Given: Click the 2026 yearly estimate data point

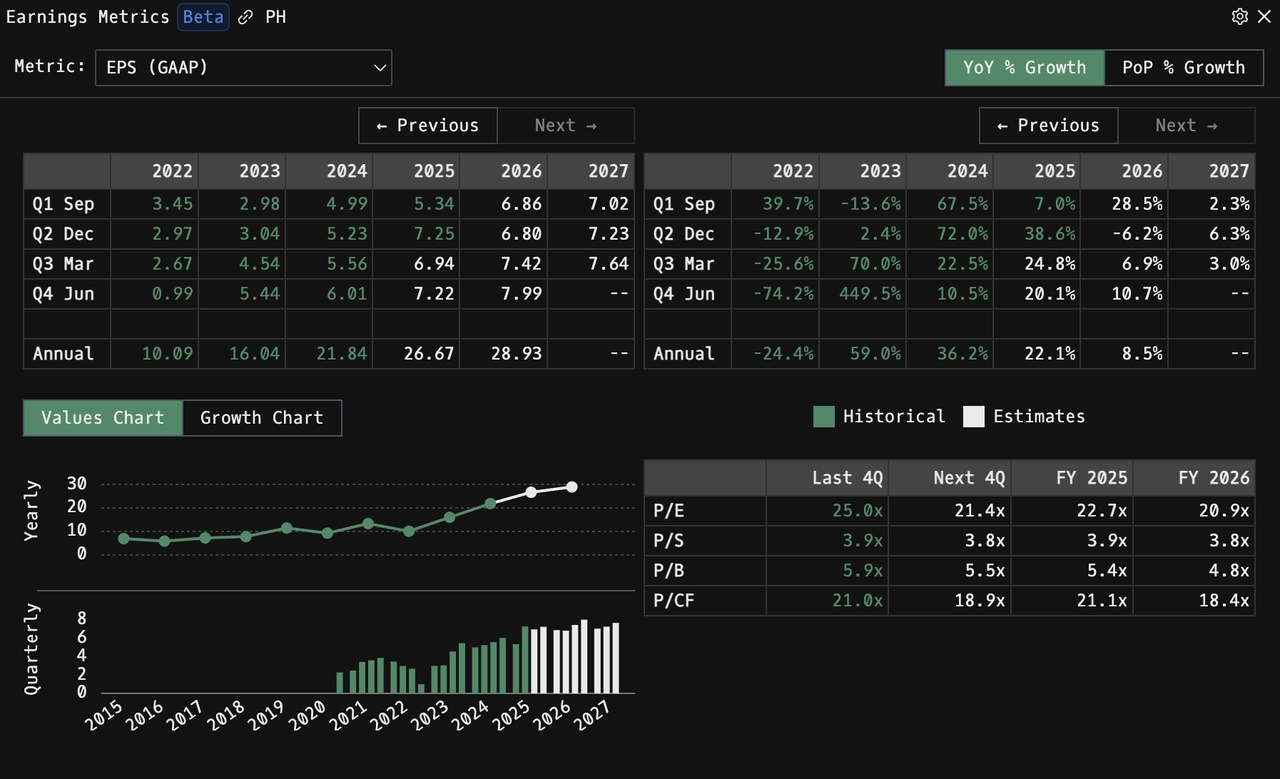Looking at the screenshot, I should pyautogui.click(x=571, y=487).
